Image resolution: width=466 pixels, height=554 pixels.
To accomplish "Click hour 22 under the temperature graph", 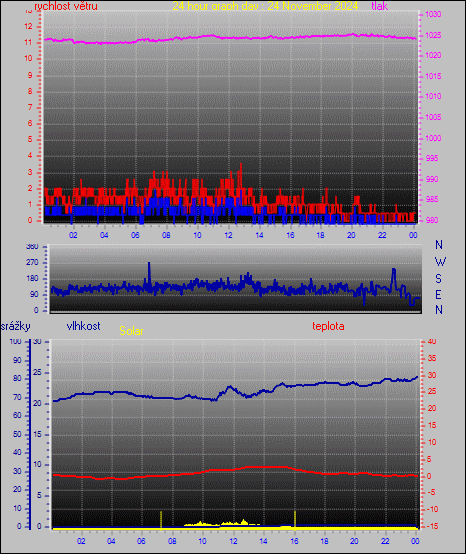I will pyautogui.click(x=385, y=541).
